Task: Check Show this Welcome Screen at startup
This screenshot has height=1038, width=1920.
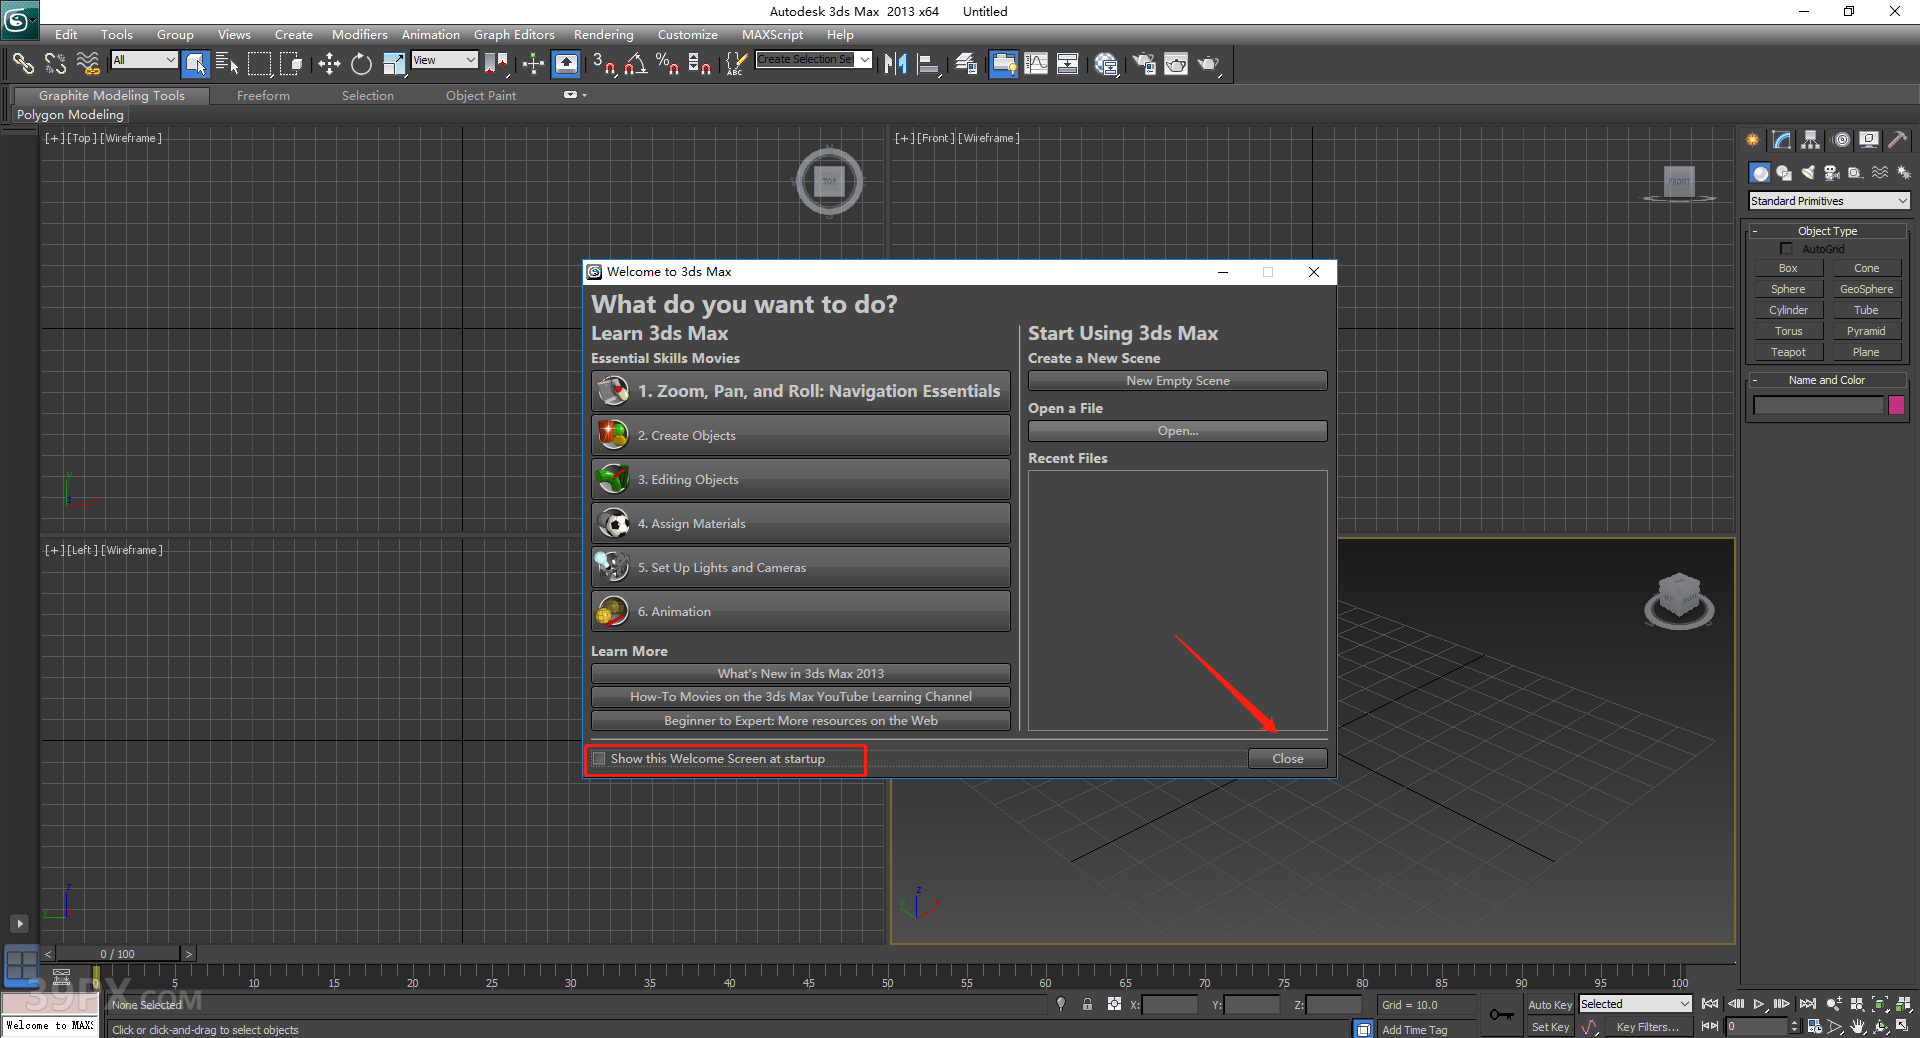Action: (x=599, y=759)
